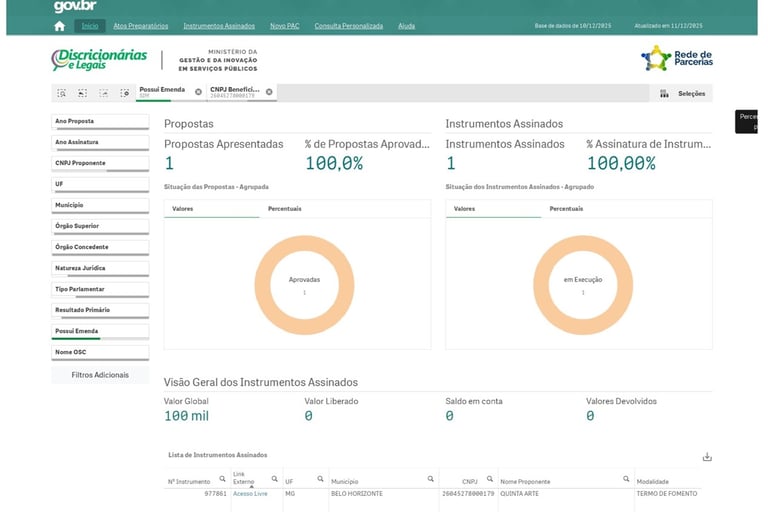
Task: Open the Município filter pane
Action: [100, 206]
